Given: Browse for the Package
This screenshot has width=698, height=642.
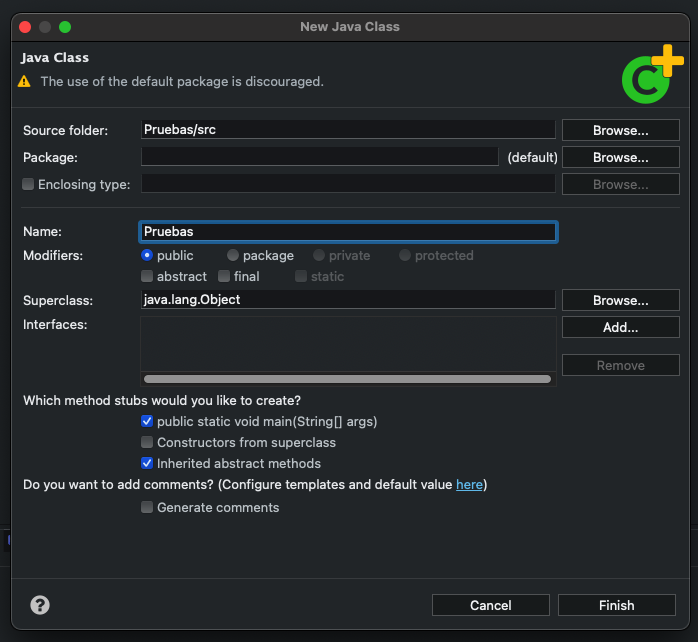Looking at the screenshot, I should pyautogui.click(x=621, y=157).
